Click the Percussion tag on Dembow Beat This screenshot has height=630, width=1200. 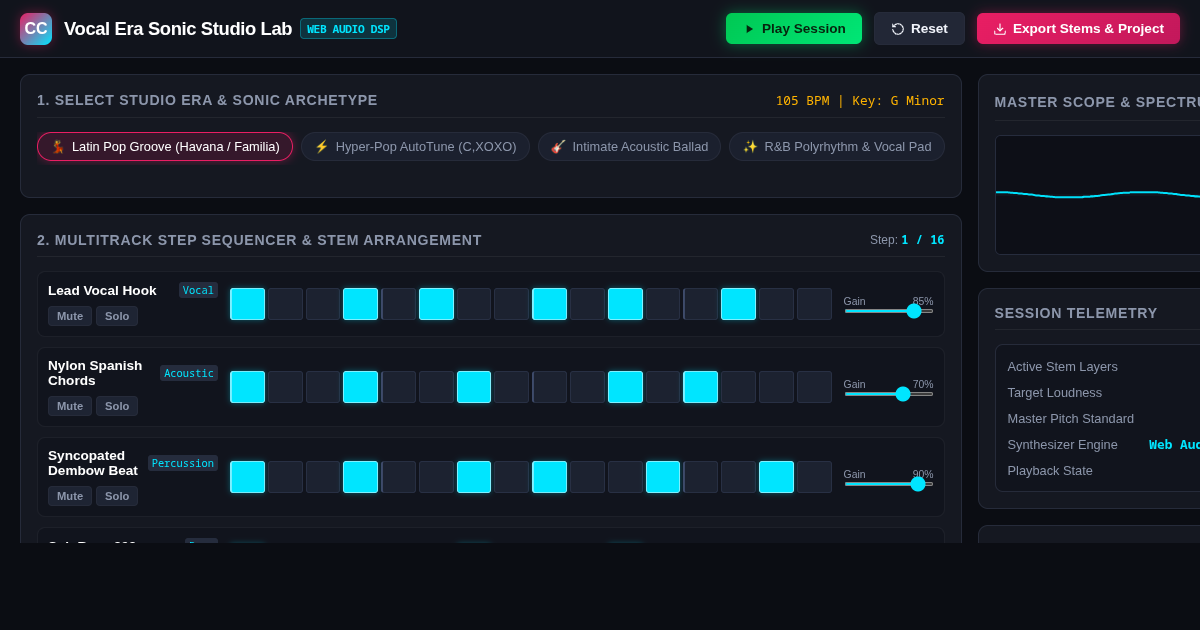183,463
